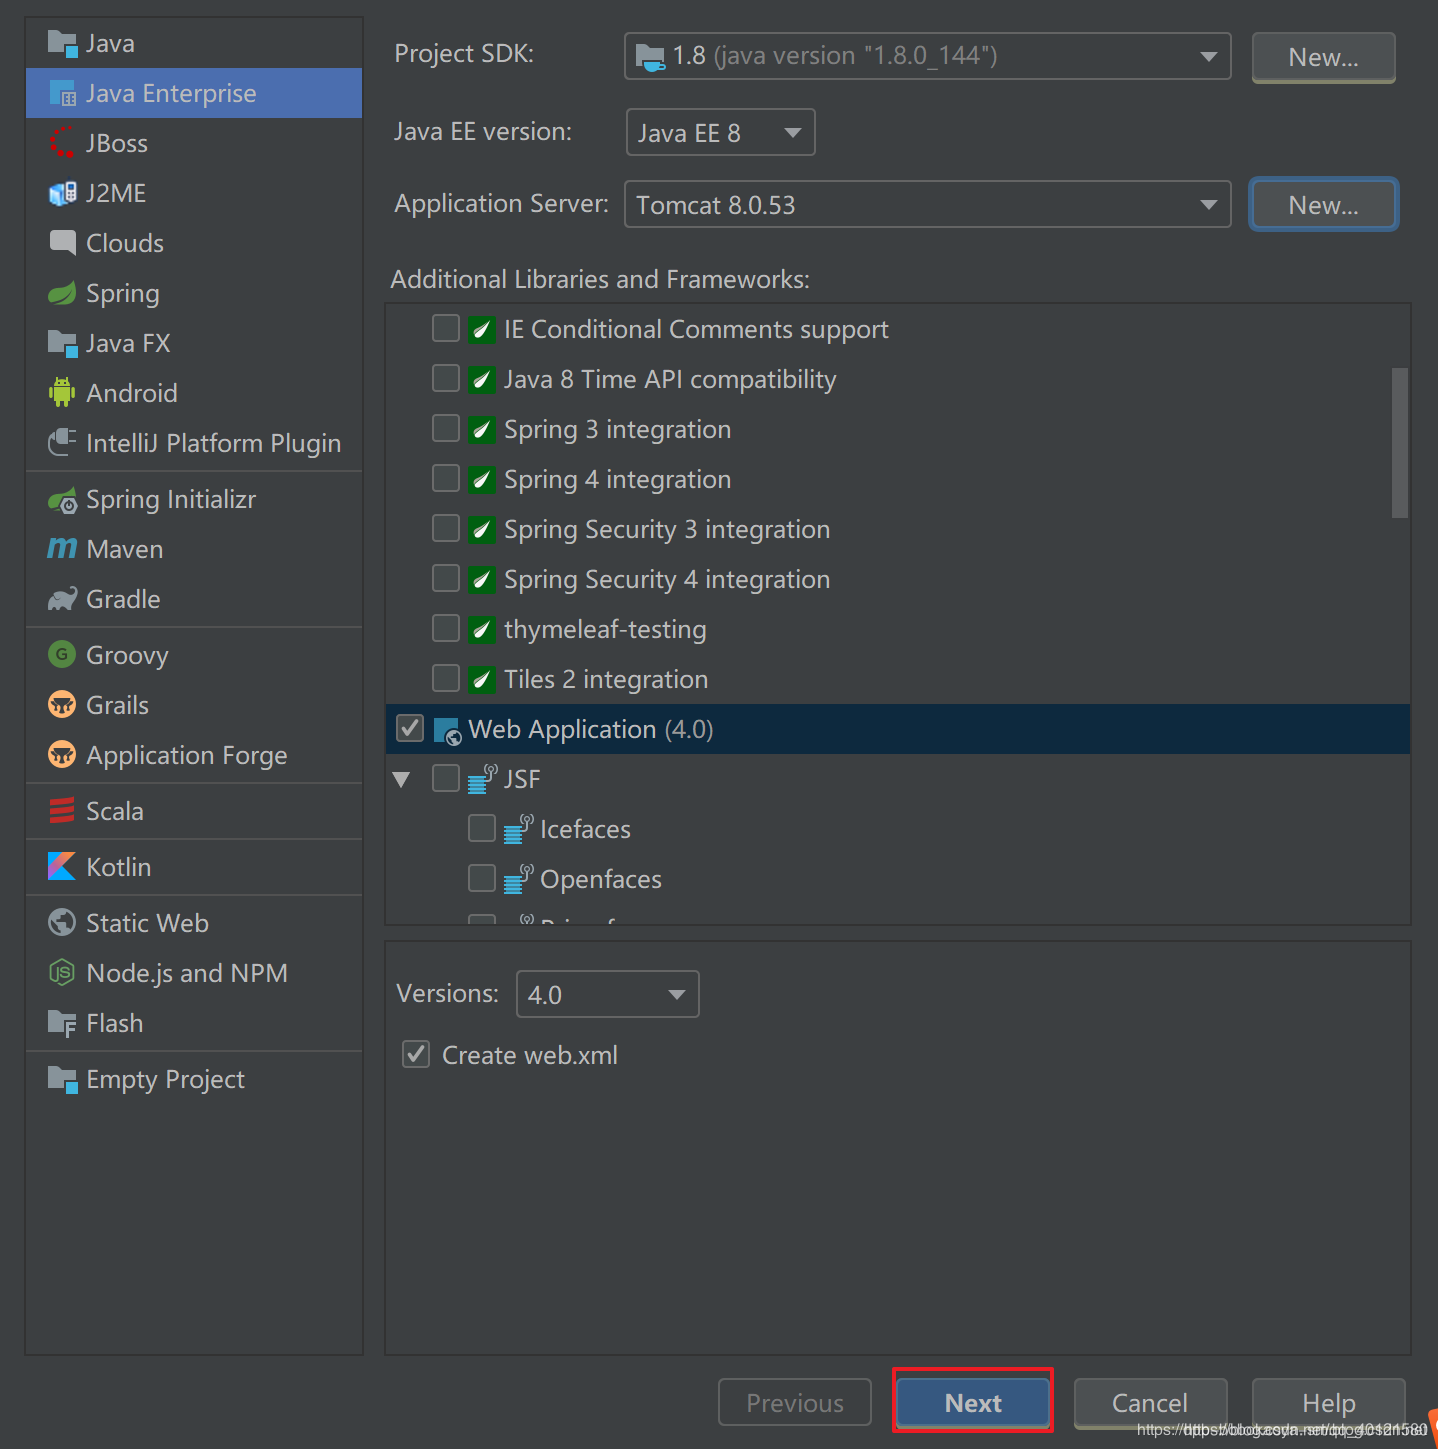Click the Clouds speech-bubble icon
The width and height of the screenshot is (1438, 1449).
click(x=62, y=243)
